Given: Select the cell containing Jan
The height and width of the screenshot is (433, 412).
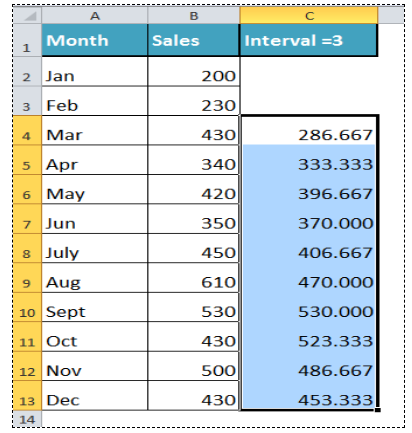Looking at the screenshot, I should click(x=95, y=71).
